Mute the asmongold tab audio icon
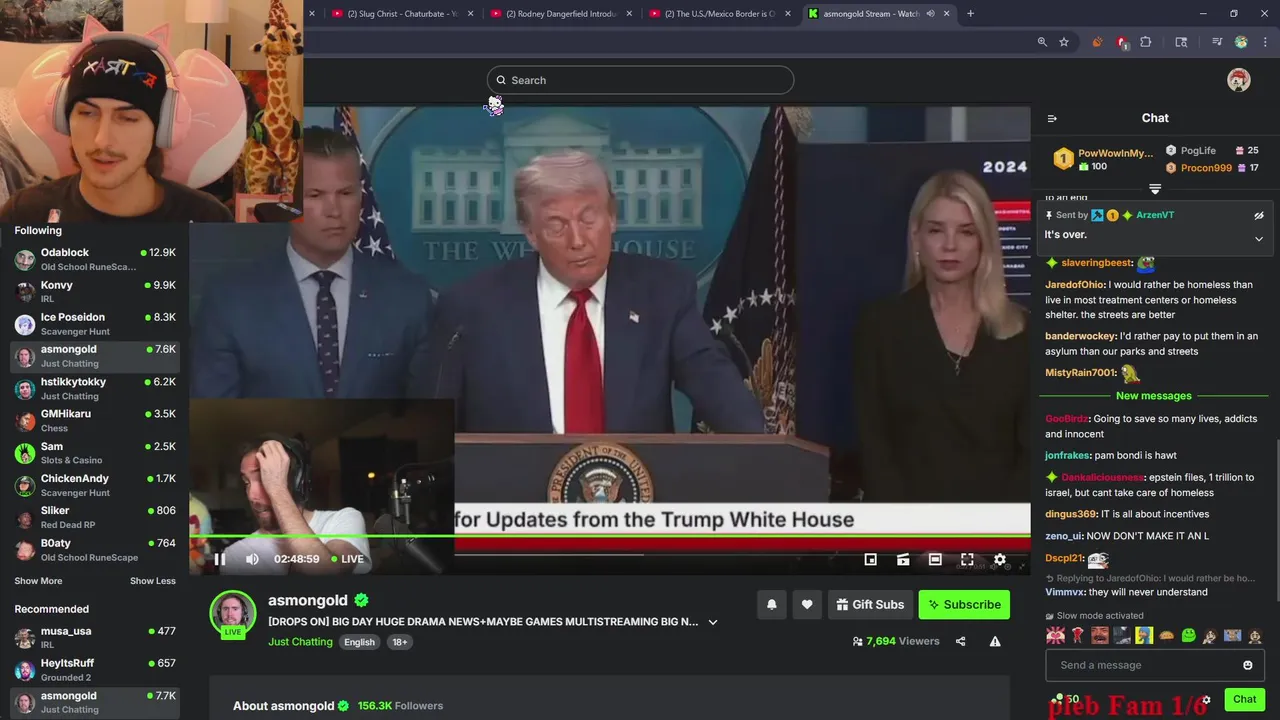Screen dimensions: 1280x720 (x=930, y=14)
